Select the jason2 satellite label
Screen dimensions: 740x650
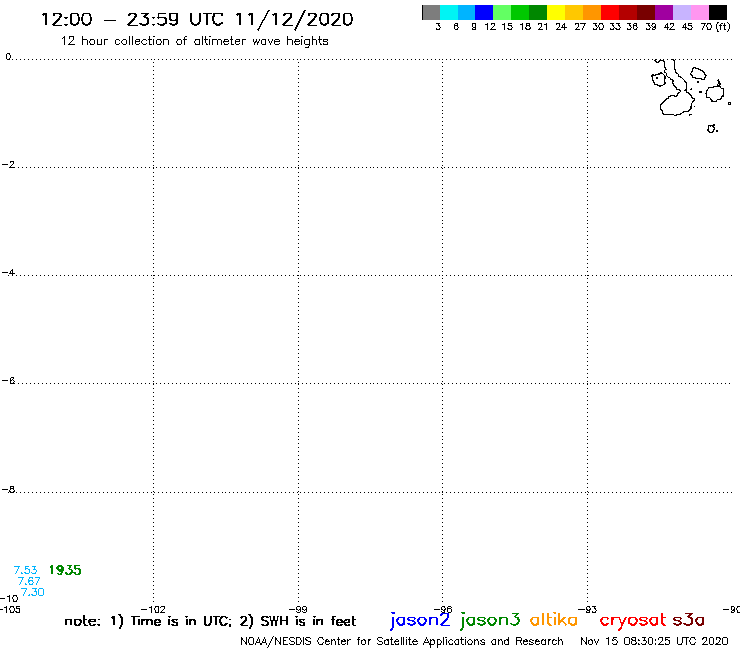tap(420, 620)
